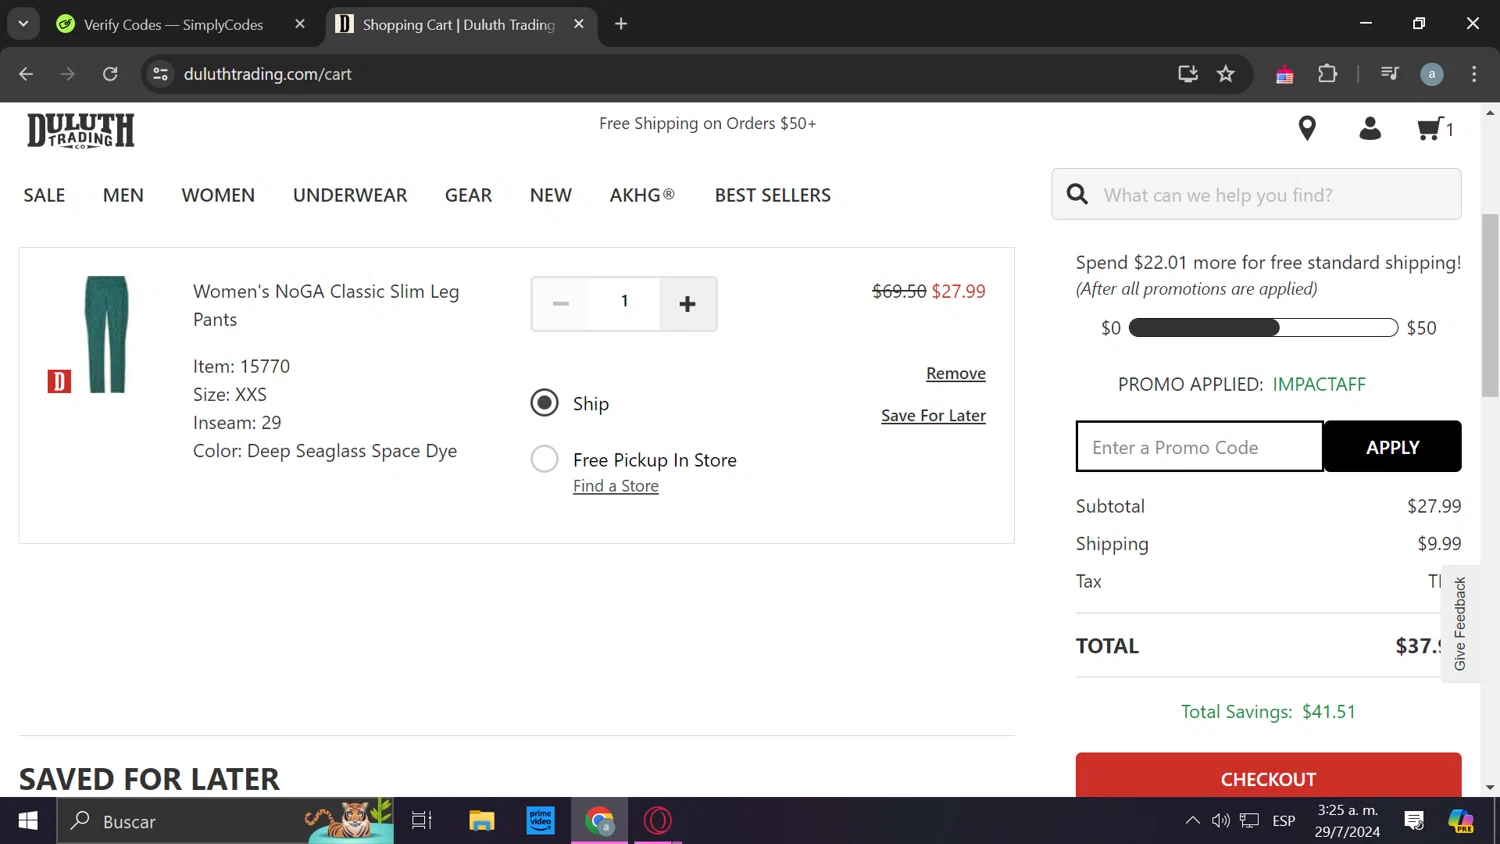1500x844 pixels.
Task: Open the Copilot icon in system tray
Action: 1461,821
